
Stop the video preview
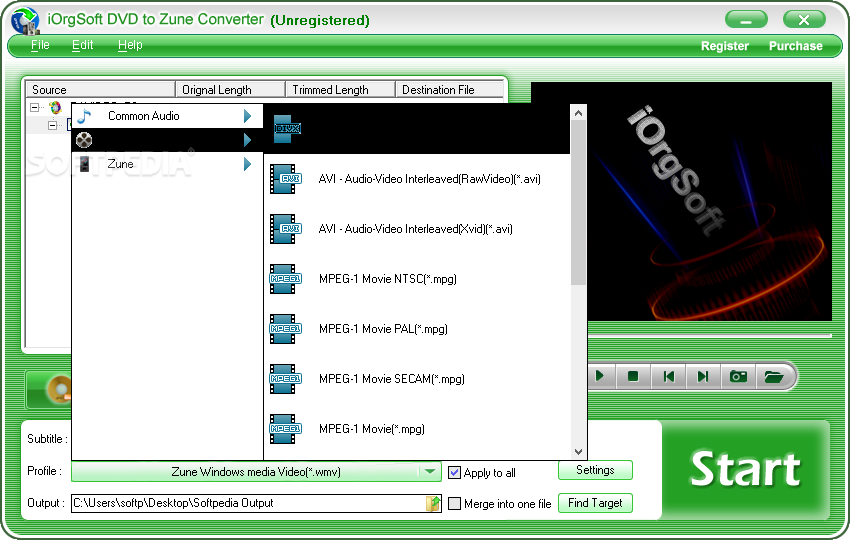pyautogui.click(x=633, y=376)
